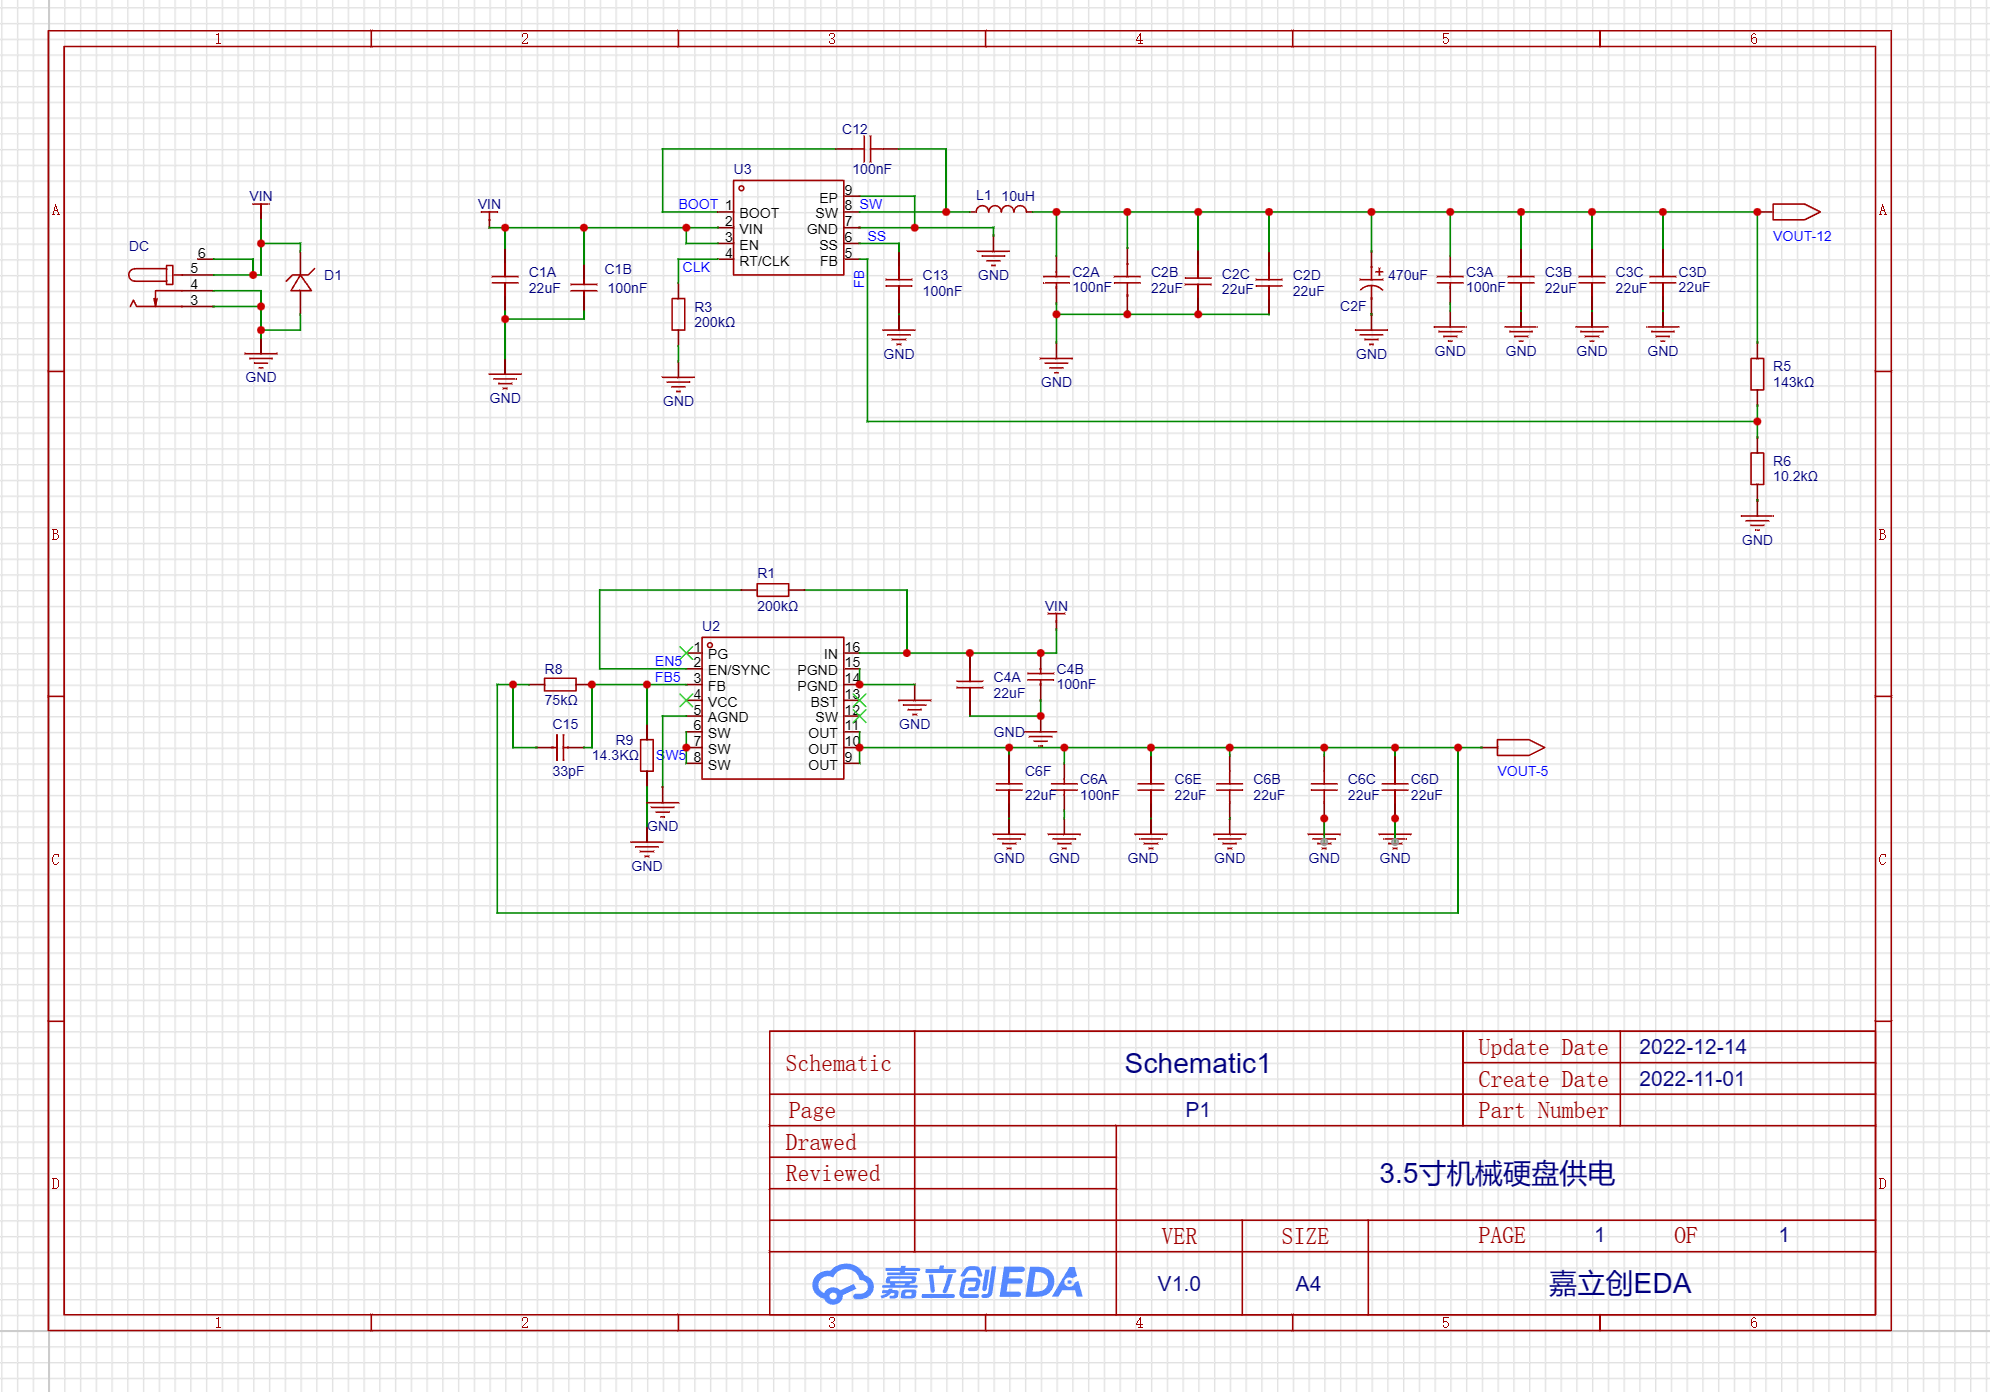Viewport: 1990px width, 1392px height.
Task: Click the 3.5寸机械硬盘供电 project title
Action: point(1497,1173)
